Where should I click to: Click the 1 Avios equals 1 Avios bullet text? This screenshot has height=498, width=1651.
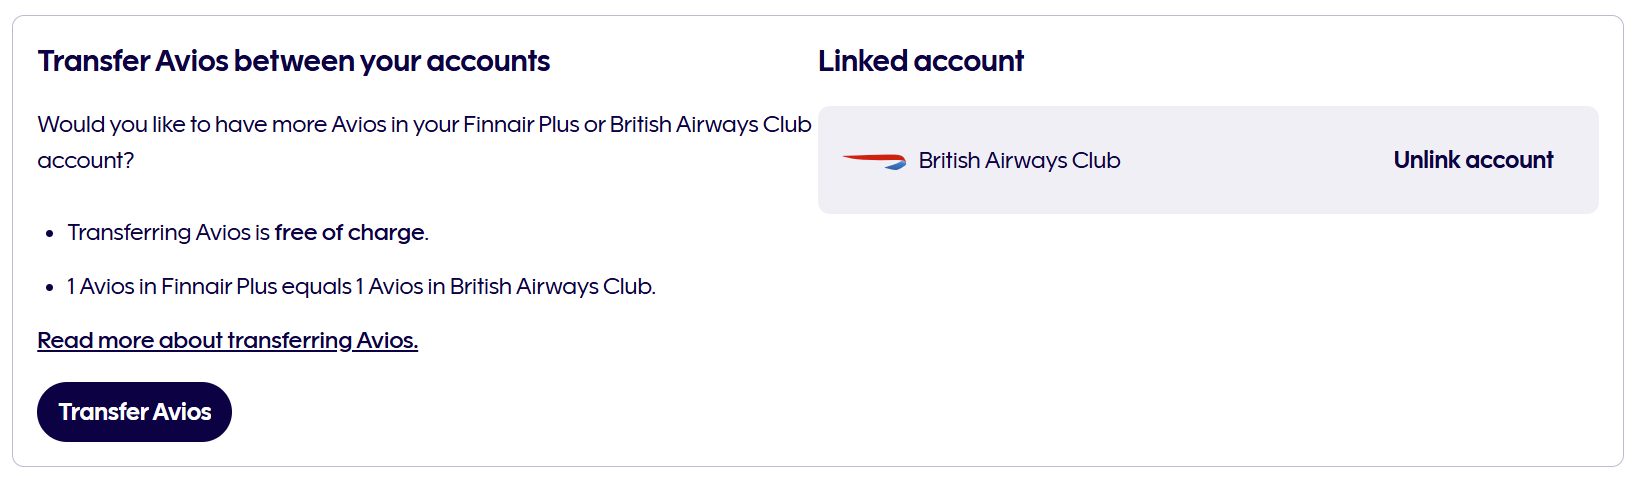(361, 286)
